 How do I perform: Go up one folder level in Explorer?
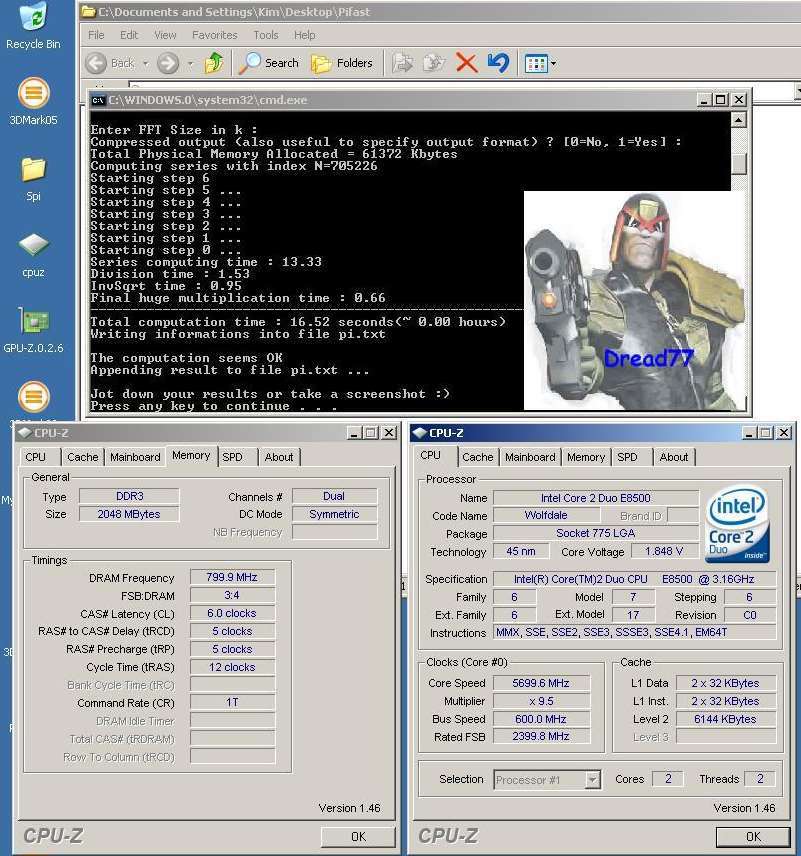[x=214, y=63]
